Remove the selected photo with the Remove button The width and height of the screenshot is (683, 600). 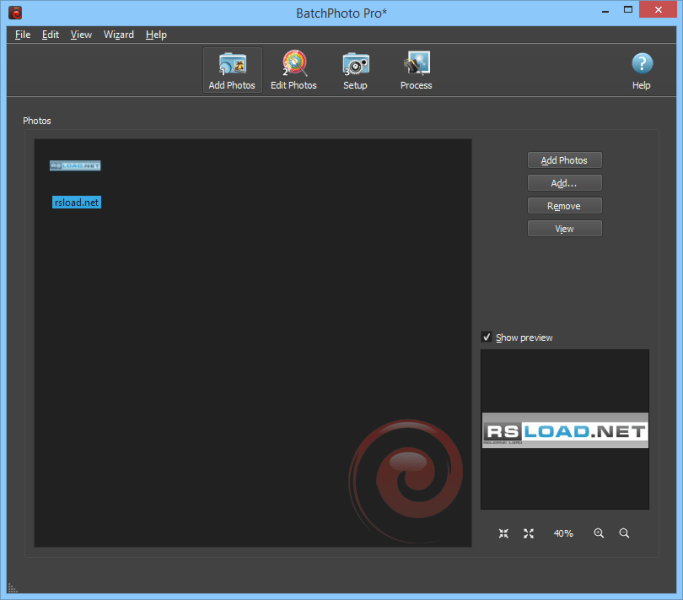coord(565,206)
